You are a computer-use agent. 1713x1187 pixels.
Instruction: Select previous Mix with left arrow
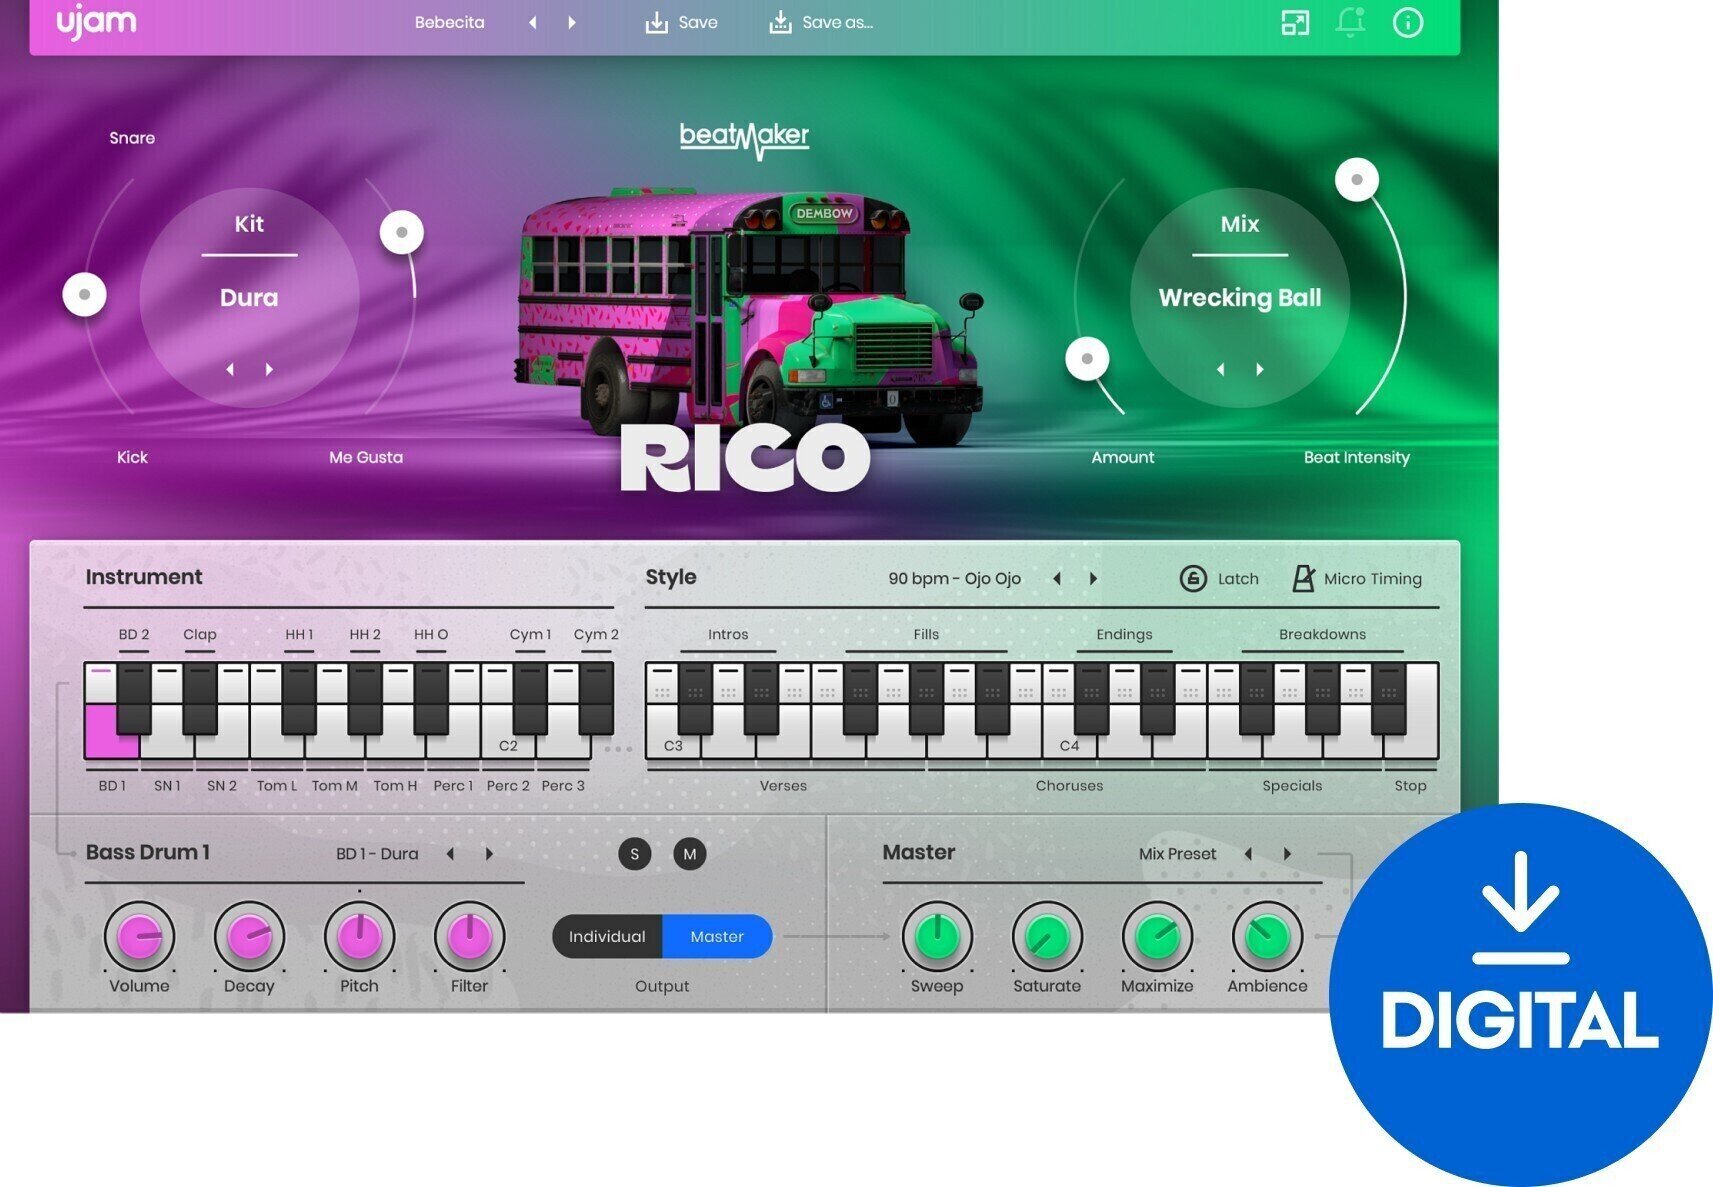(1220, 369)
